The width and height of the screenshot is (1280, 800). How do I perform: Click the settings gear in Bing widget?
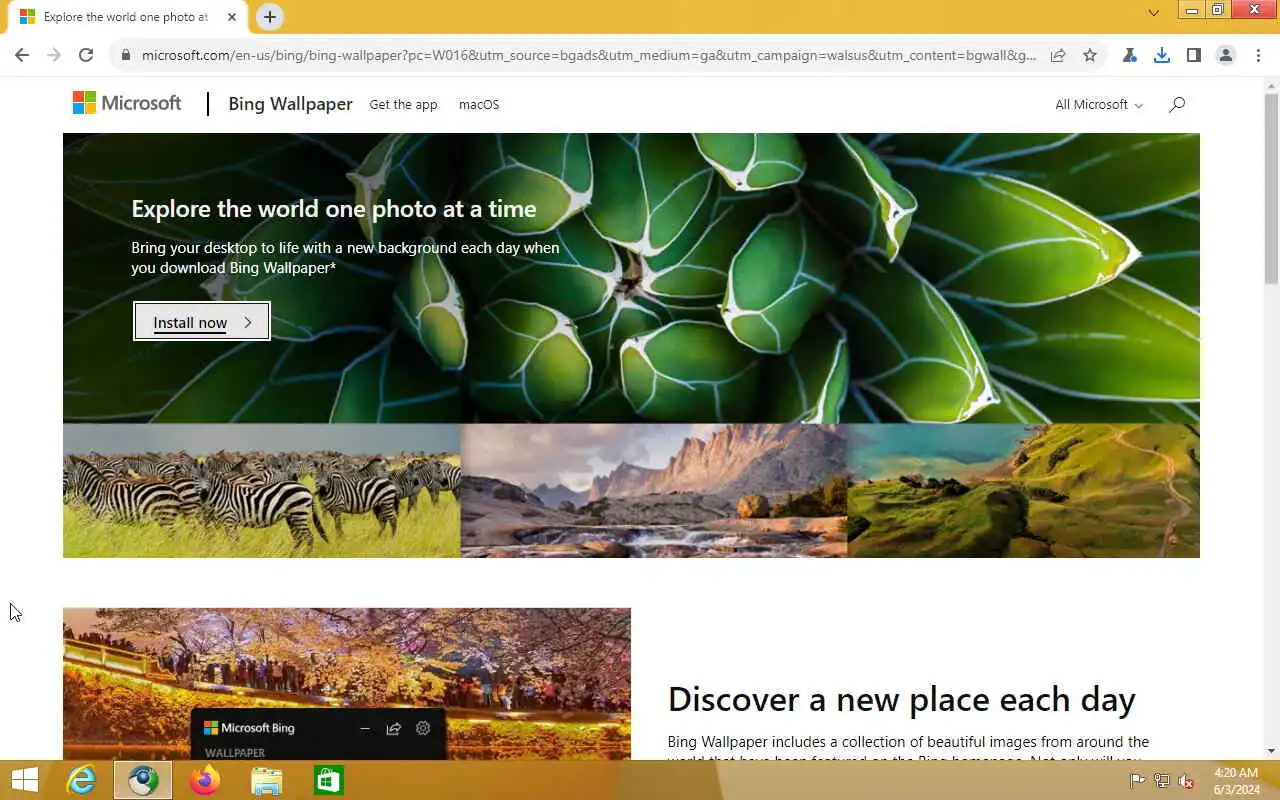coord(423,729)
